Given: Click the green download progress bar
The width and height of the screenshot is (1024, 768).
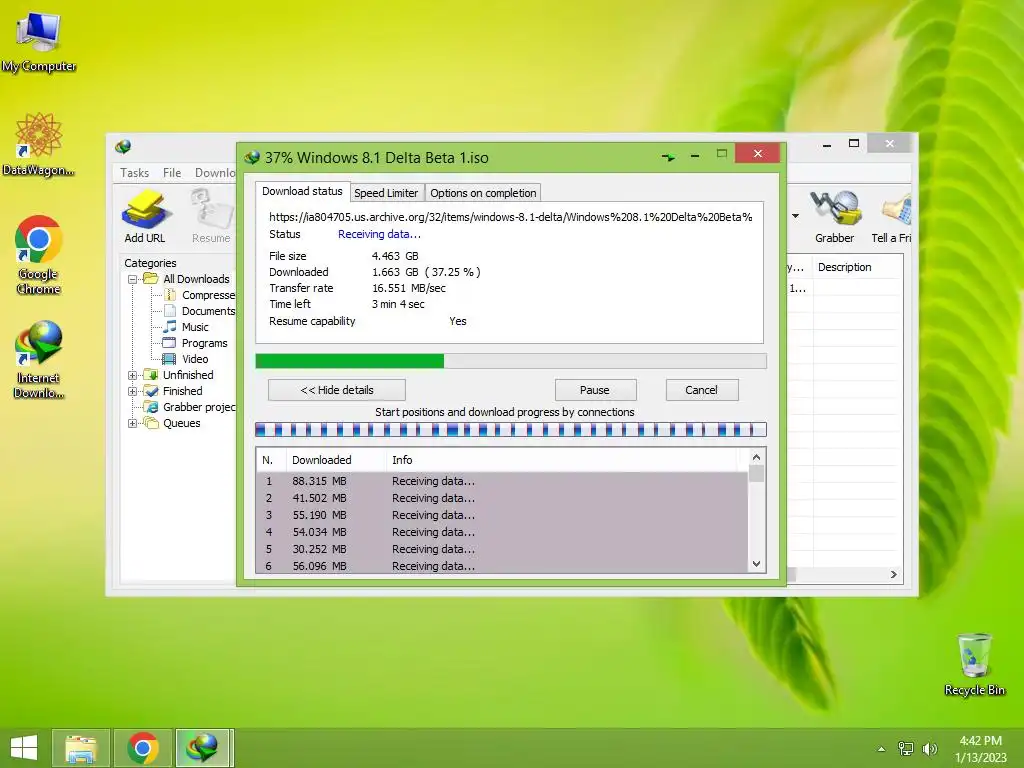Looking at the screenshot, I should coord(511,360).
